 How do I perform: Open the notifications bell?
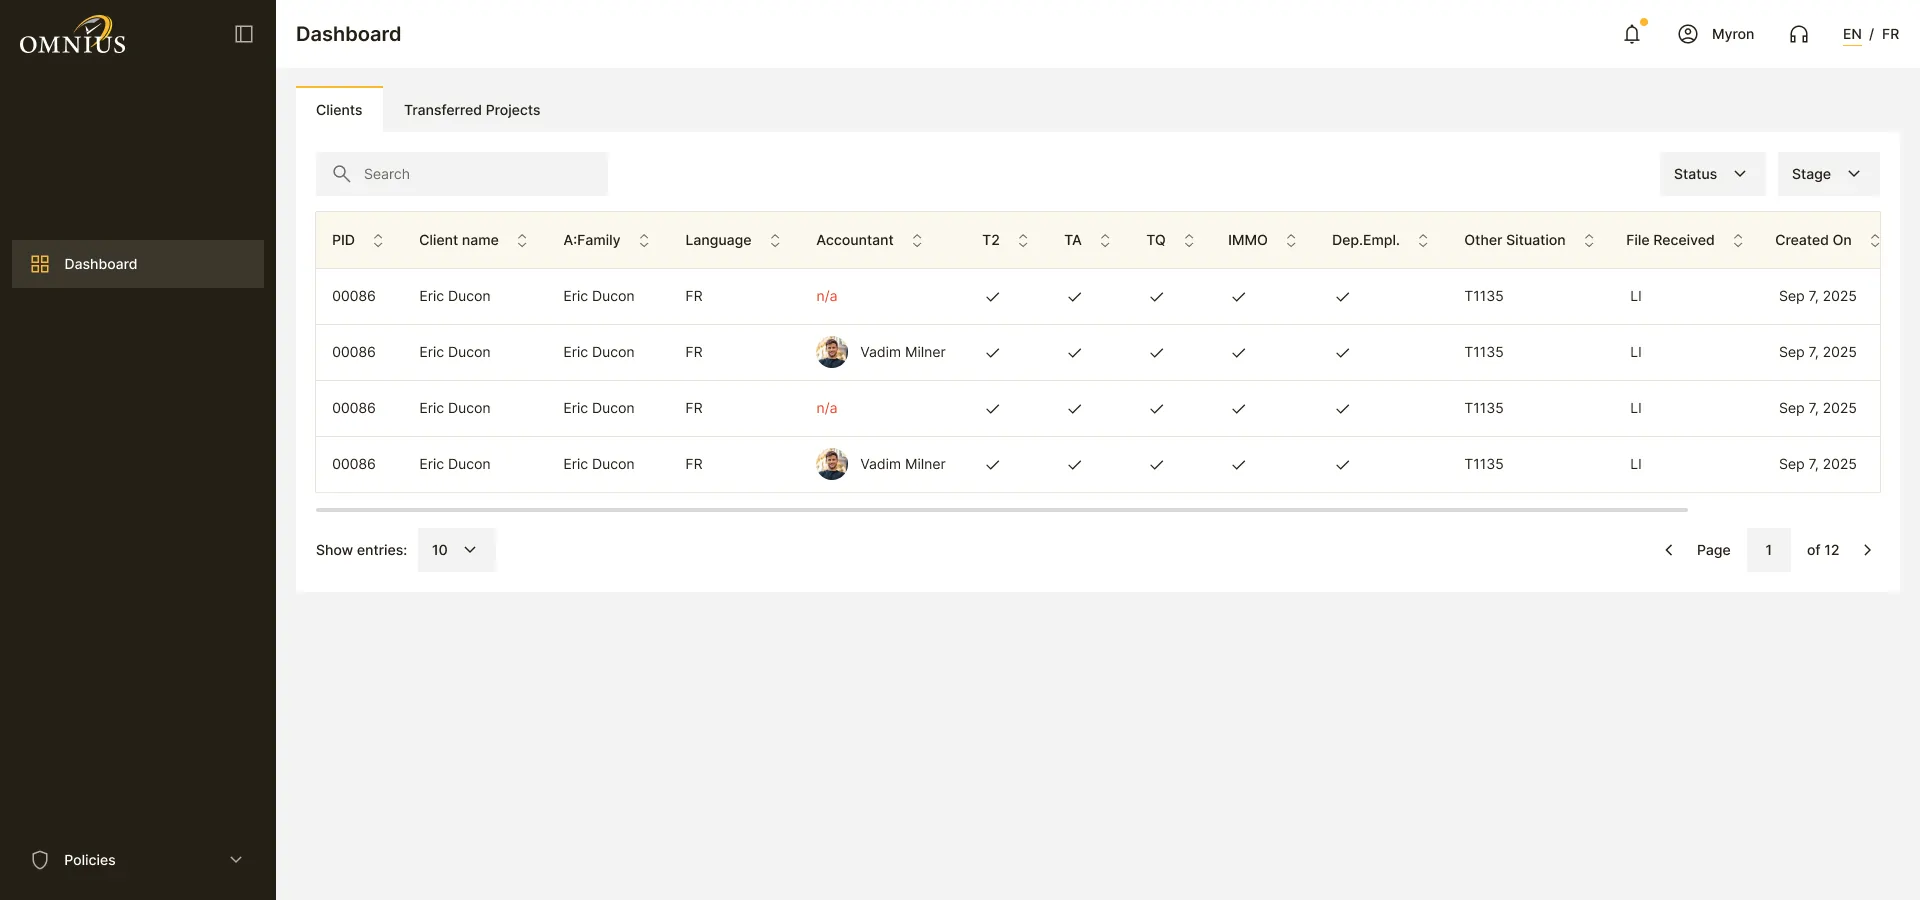[x=1632, y=34]
